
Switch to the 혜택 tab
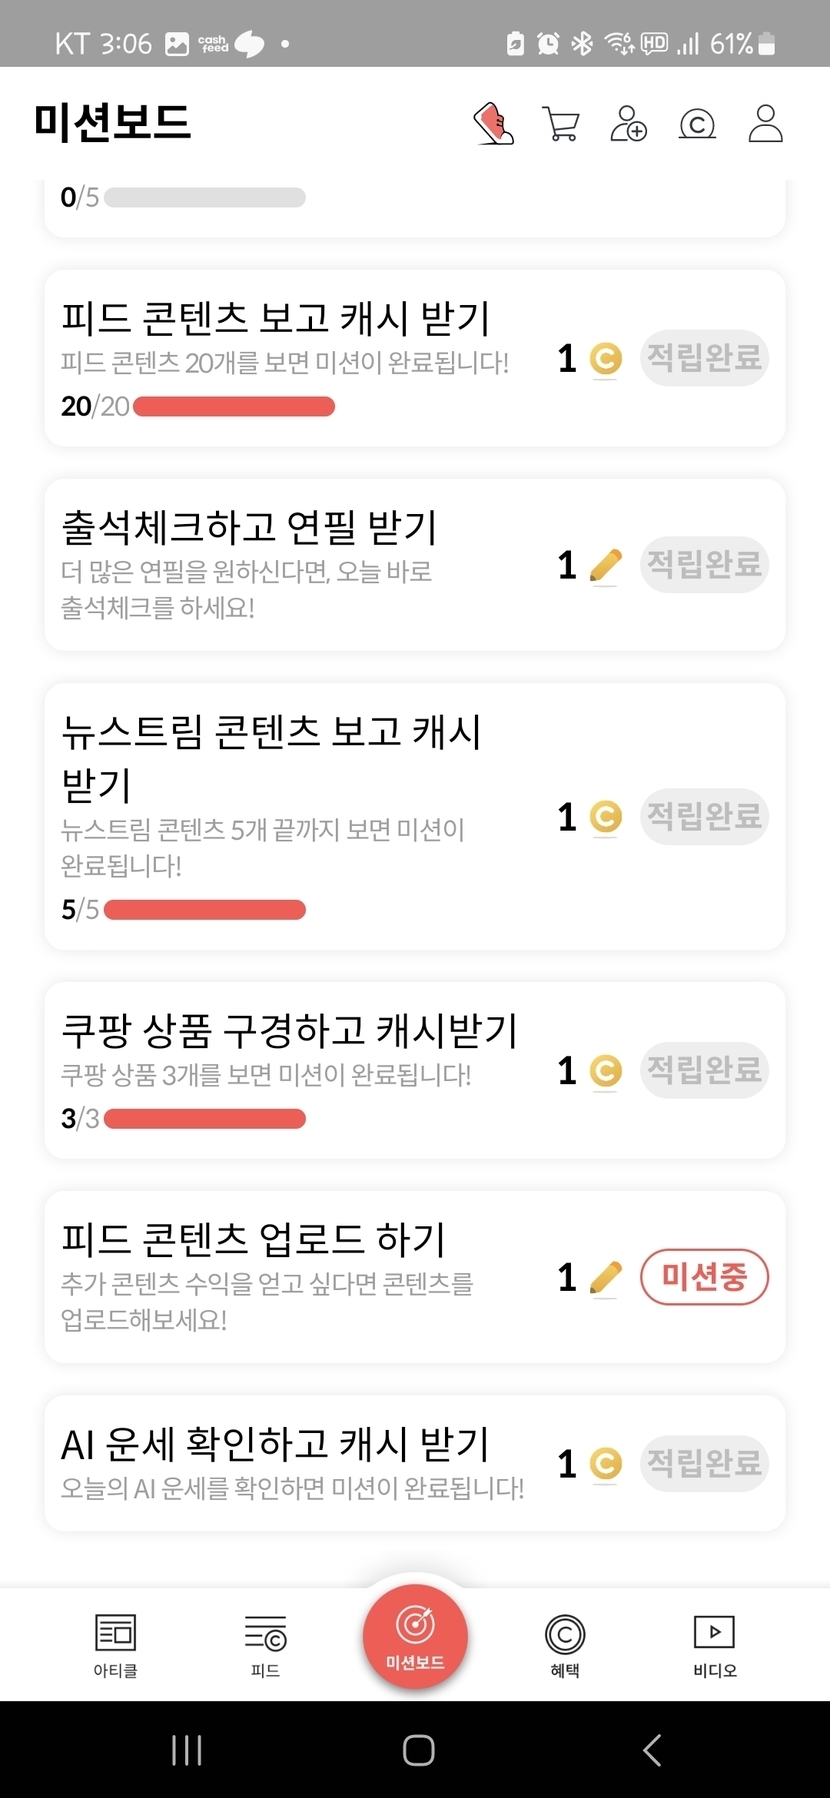coord(565,1644)
